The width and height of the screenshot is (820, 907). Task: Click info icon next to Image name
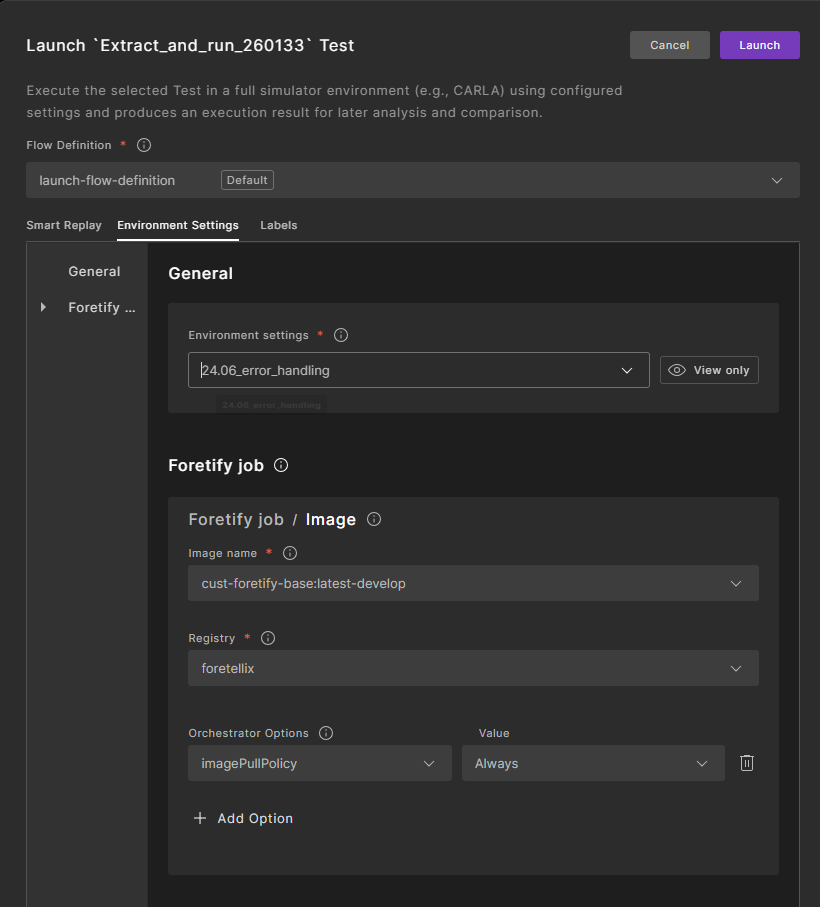pyautogui.click(x=290, y=553)
